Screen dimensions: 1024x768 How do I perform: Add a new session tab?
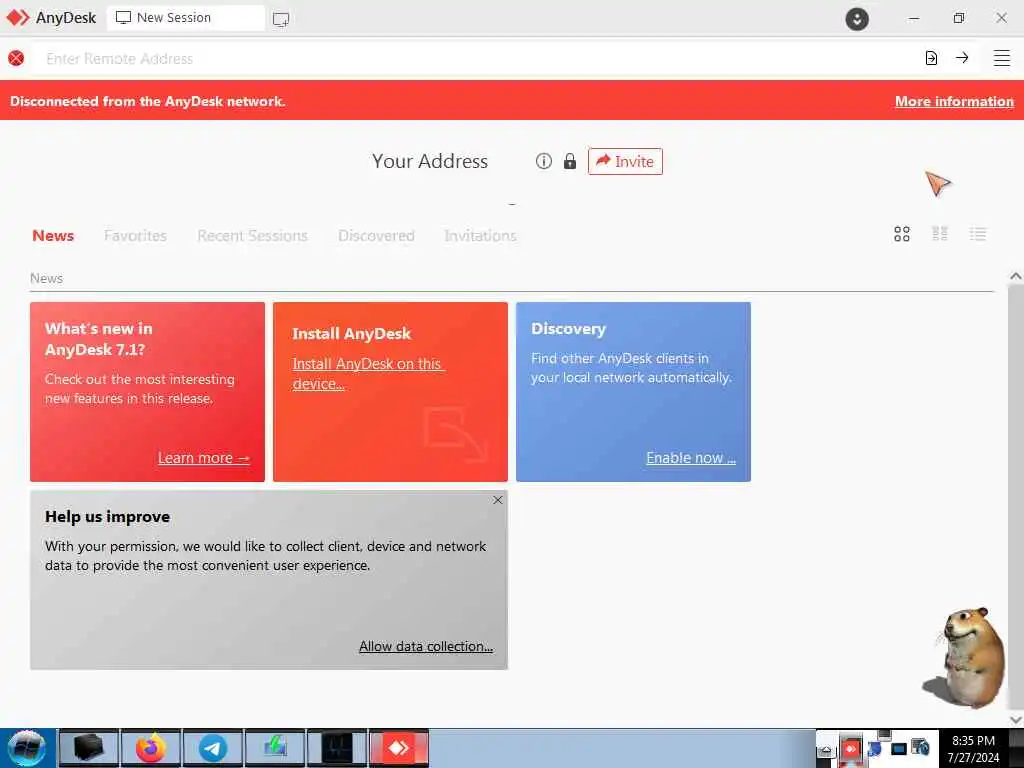(281, 19)
